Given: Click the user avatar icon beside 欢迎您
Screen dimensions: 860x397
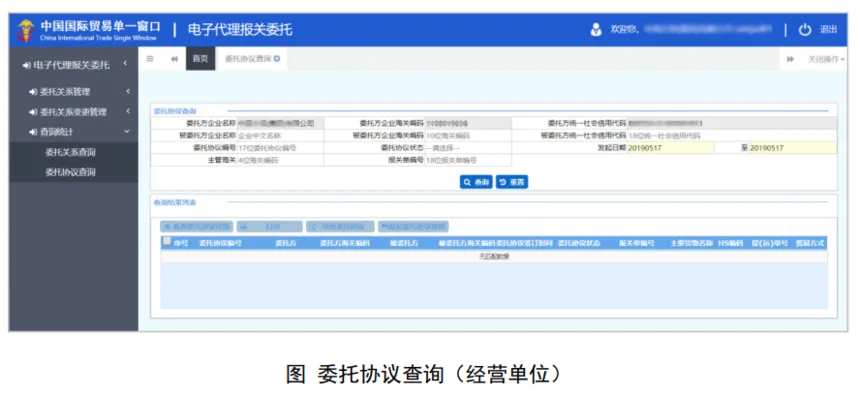Looking at the screenshot, I should (596, 30).
